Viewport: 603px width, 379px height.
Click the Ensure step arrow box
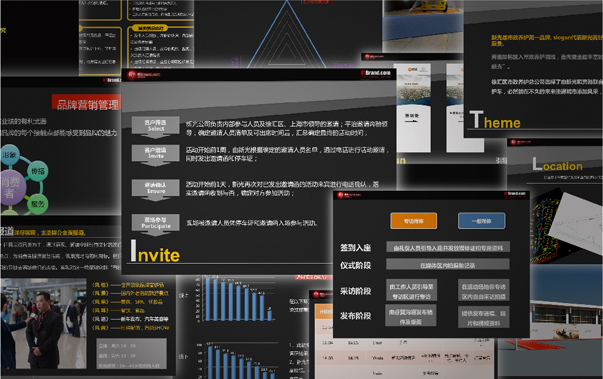click(x=155, y=189)
